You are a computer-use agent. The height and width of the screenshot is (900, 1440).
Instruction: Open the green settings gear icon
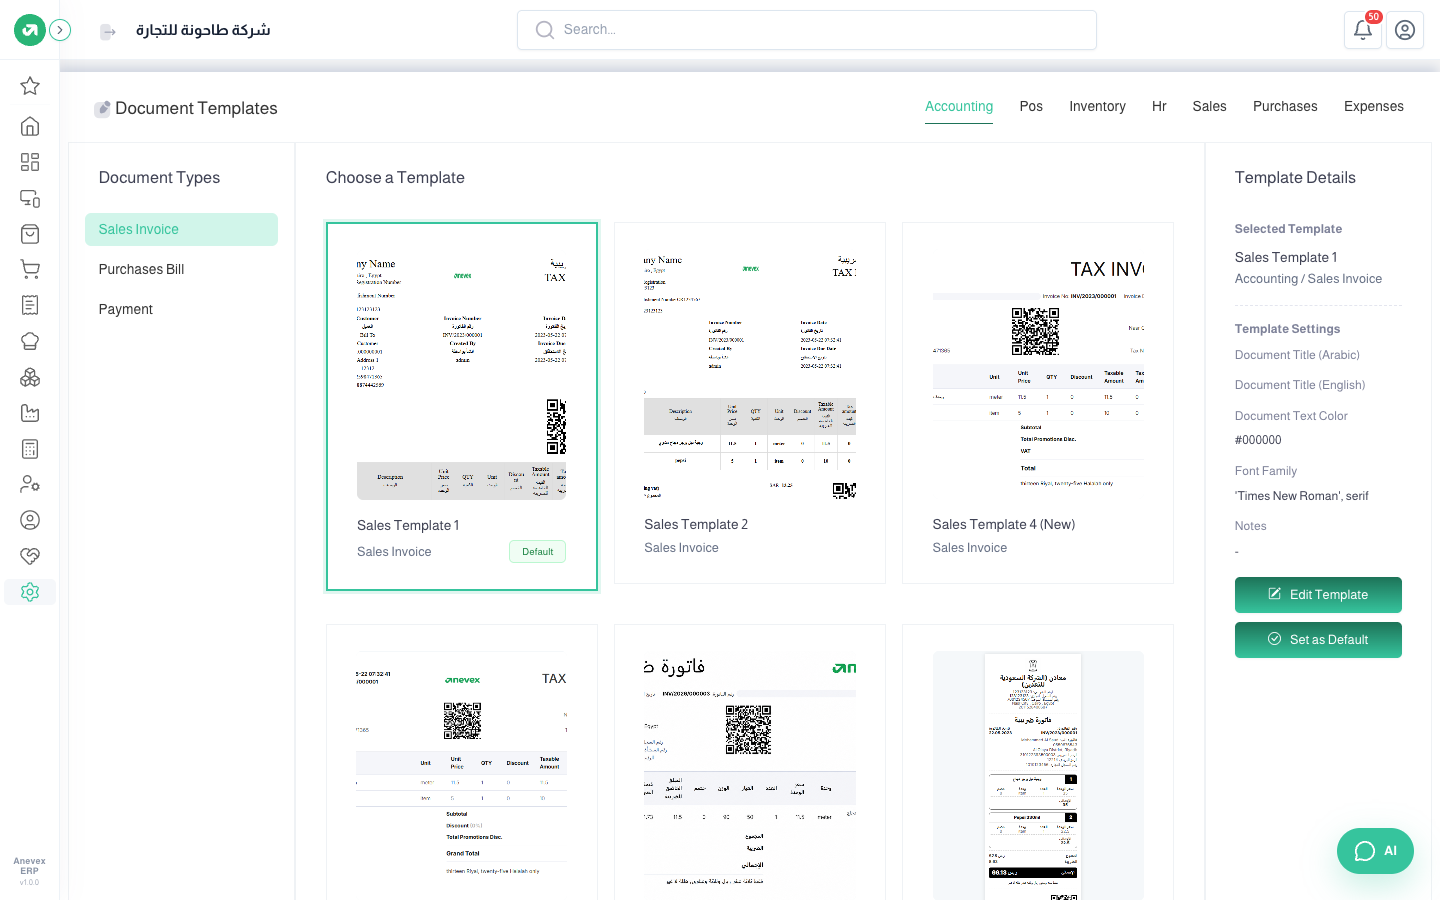[x=30, y=592]
